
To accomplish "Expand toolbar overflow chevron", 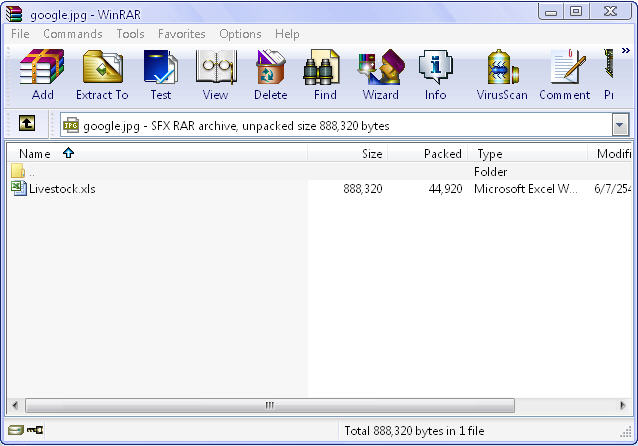I will click(x=626, y=50).
